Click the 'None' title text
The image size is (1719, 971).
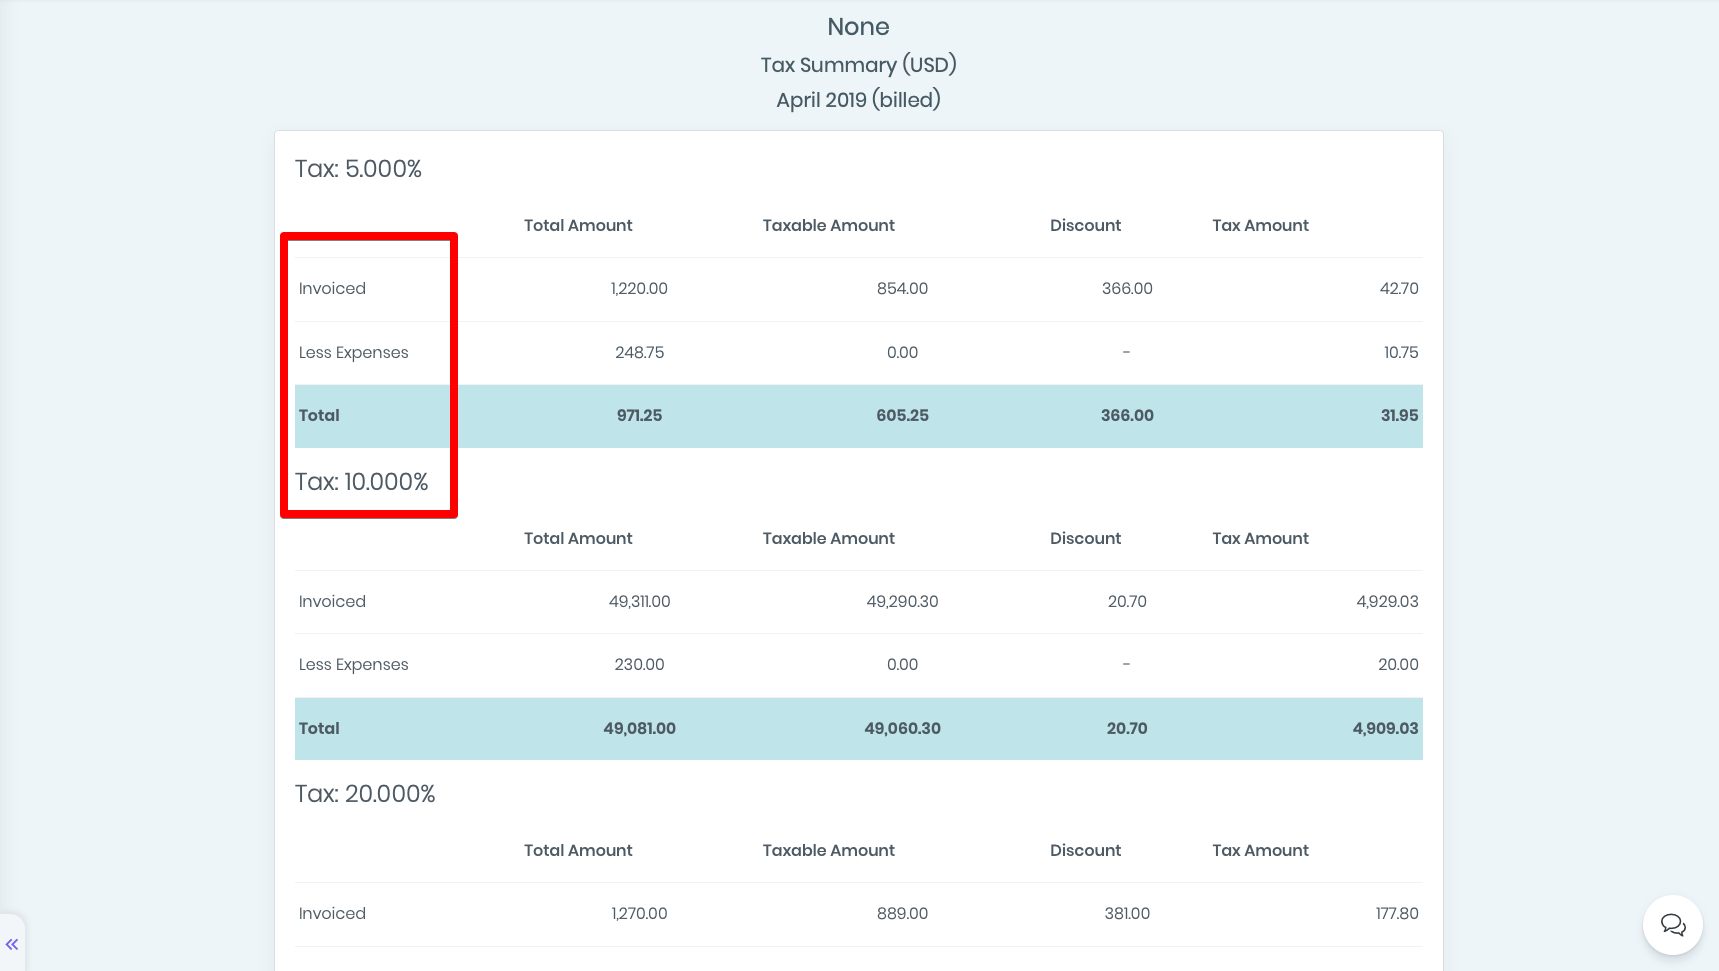click(x=858, y=27)
